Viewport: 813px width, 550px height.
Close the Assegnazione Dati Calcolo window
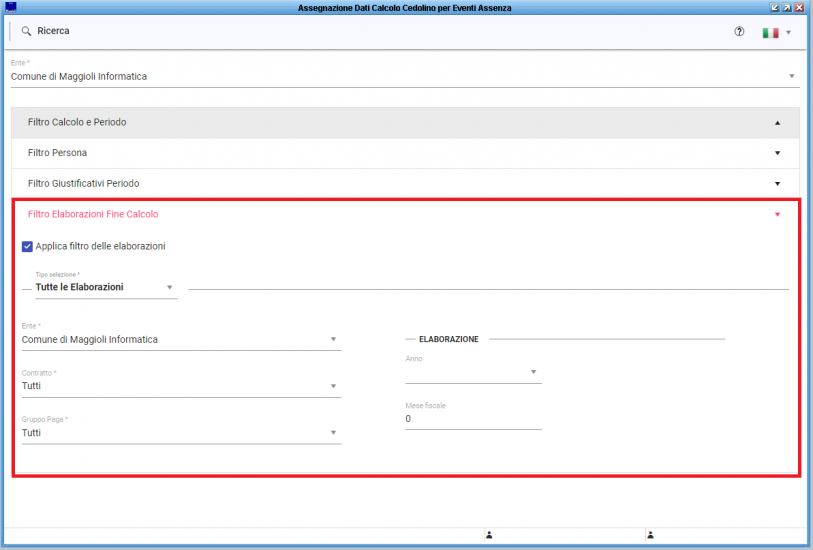coord(800,7)
